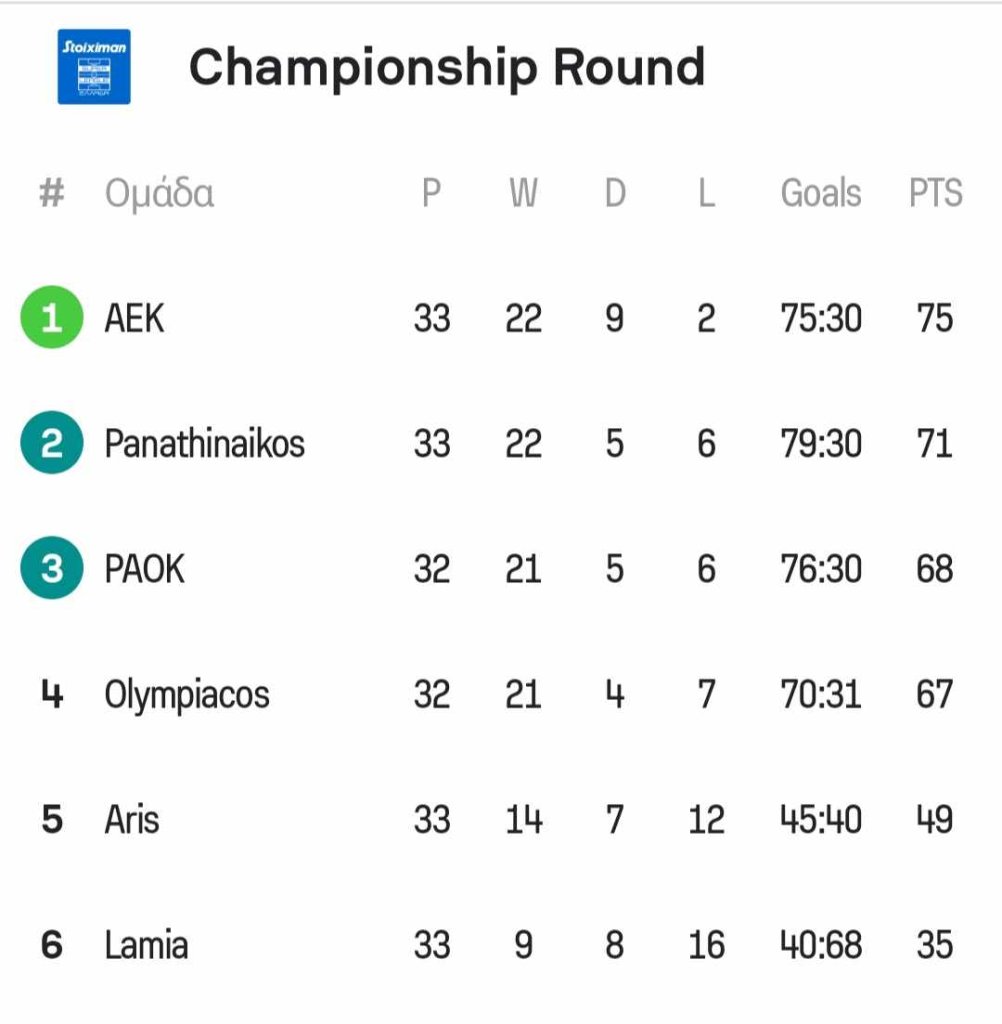This screenshot has width=1002, height=1024.
Task: Click the D draws column header
Action: (615, 193)
